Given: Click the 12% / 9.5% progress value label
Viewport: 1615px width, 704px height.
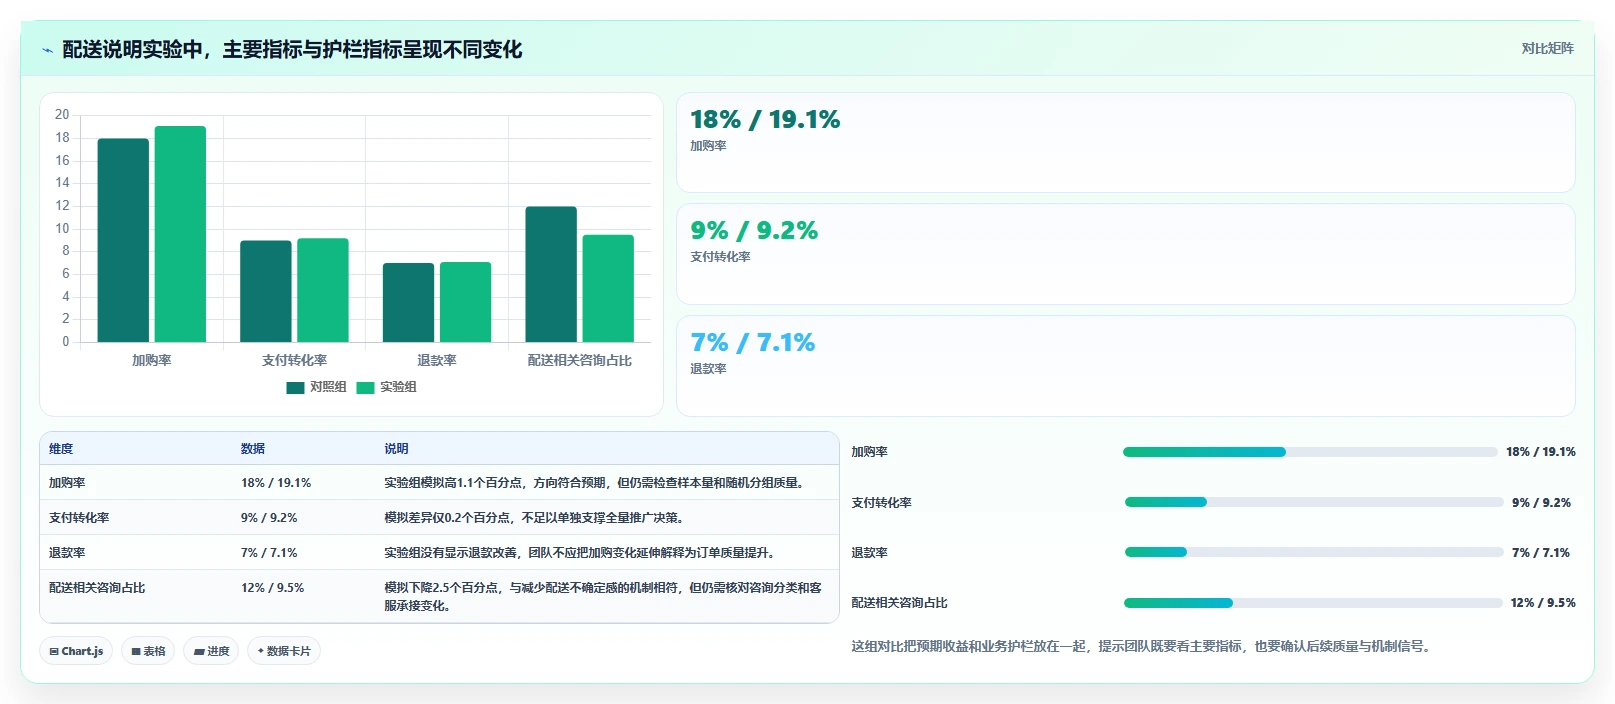Looking at the screenshot, I should [1543, 603].
